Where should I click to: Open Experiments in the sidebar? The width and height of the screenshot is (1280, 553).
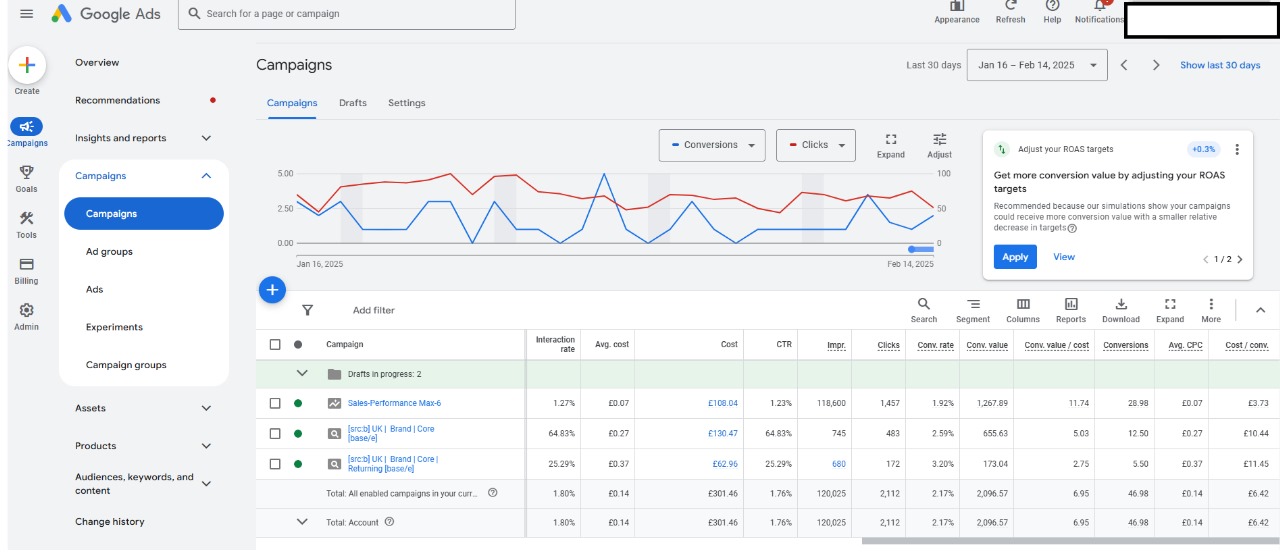[x=114, y=327]
